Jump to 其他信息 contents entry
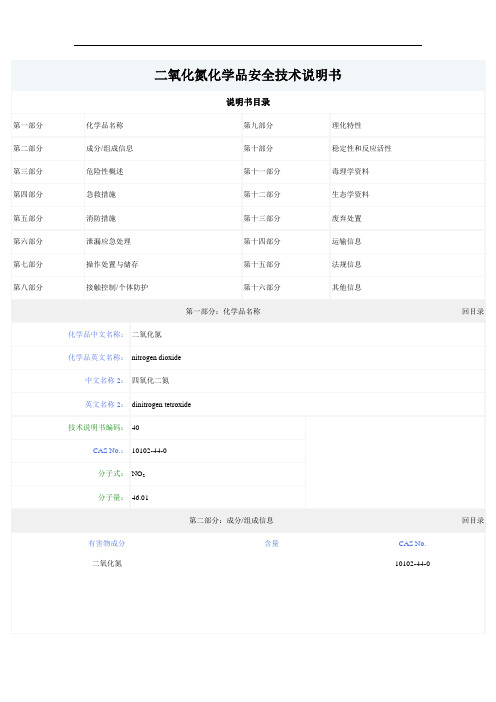The image size is (496, 702). point(346,287)
